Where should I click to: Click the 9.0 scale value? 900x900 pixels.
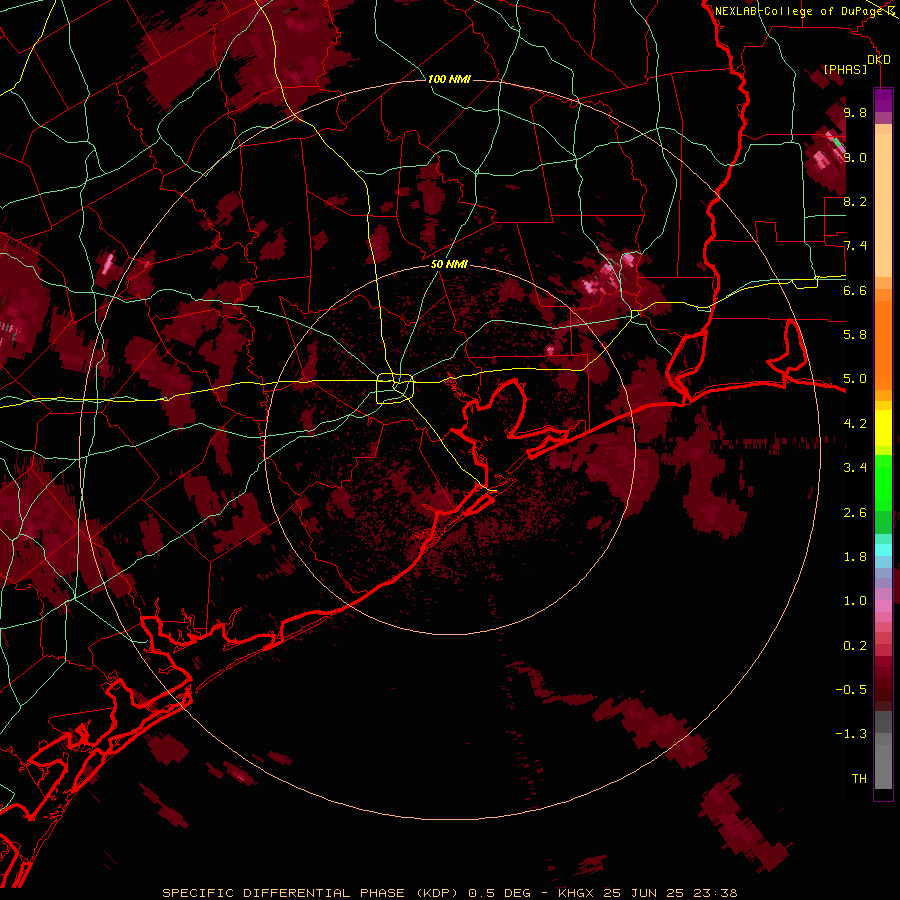click(x=855, y=157)
